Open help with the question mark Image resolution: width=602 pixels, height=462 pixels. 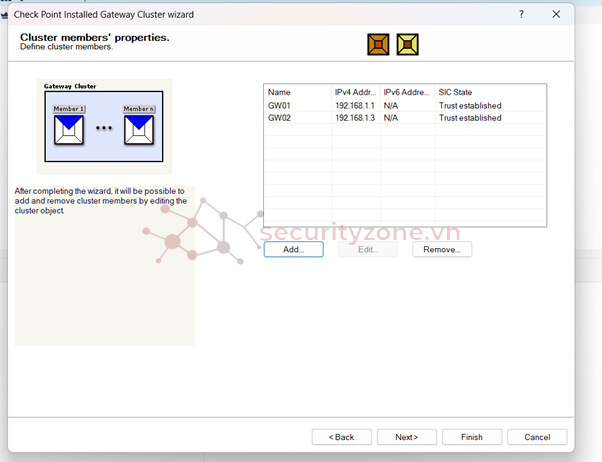521,15
